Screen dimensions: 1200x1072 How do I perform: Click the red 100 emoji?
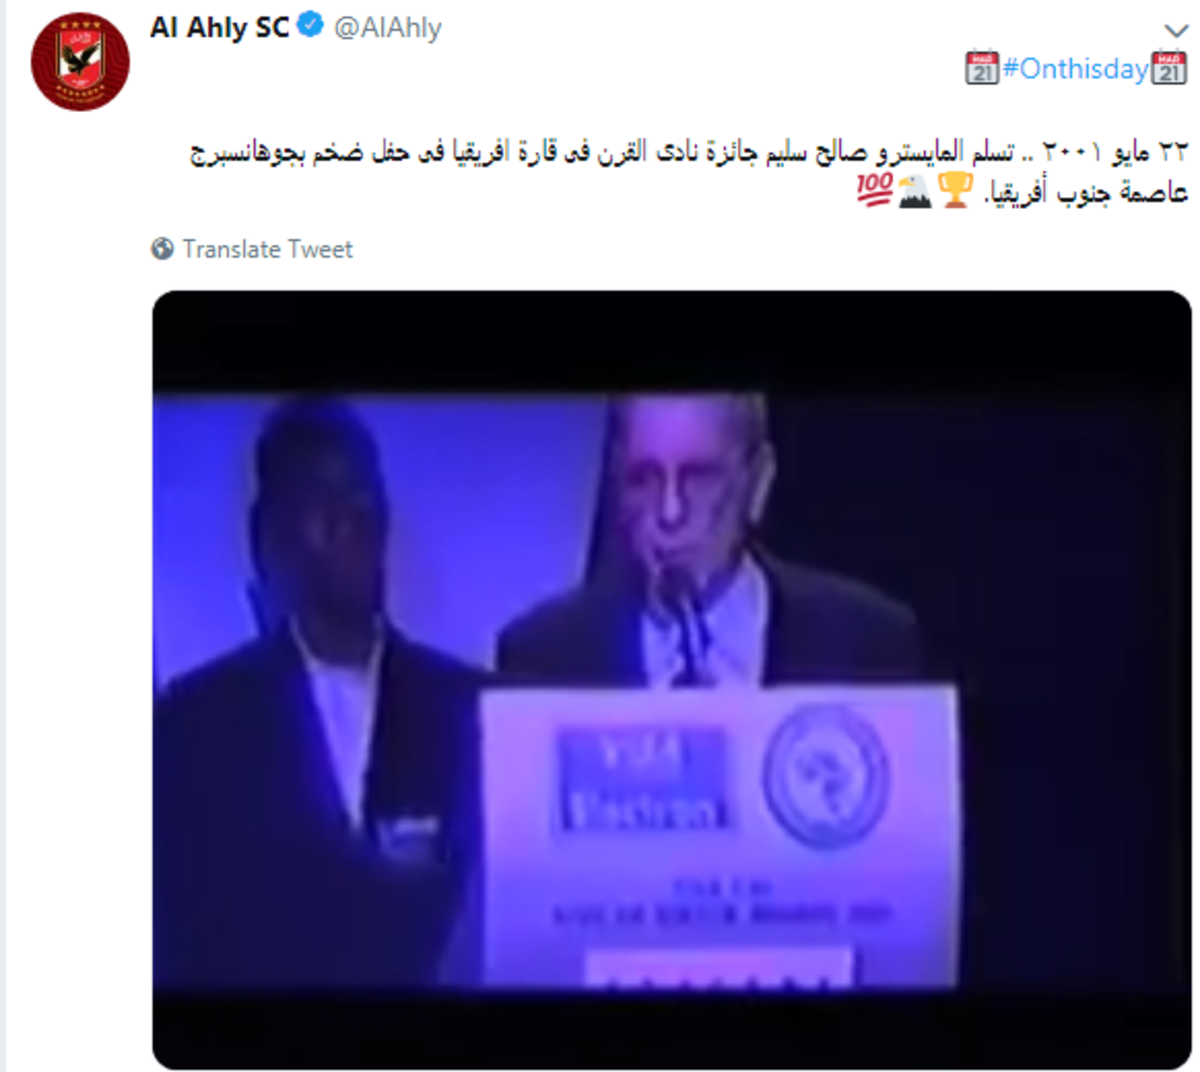click(874, 190)
